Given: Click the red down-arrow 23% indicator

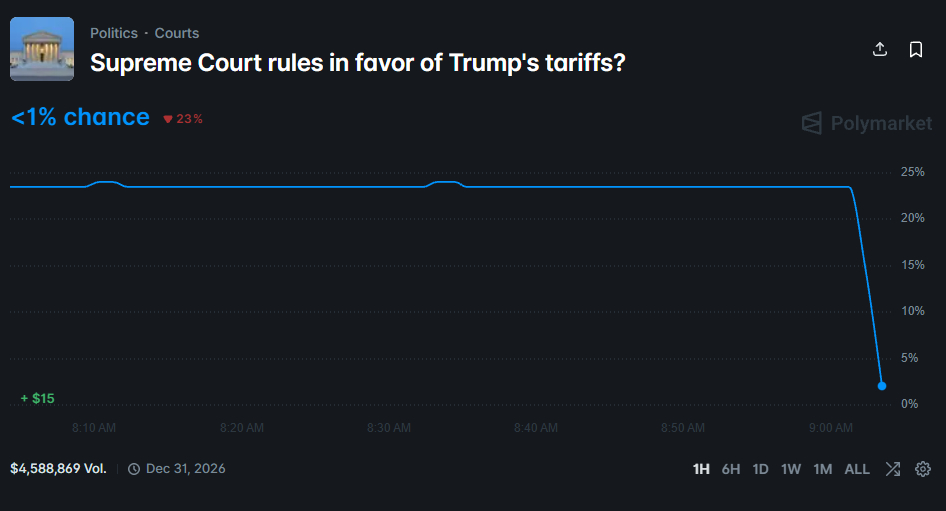Looking at the screenshot, I should pyautogui.click(x=183, y=119).
